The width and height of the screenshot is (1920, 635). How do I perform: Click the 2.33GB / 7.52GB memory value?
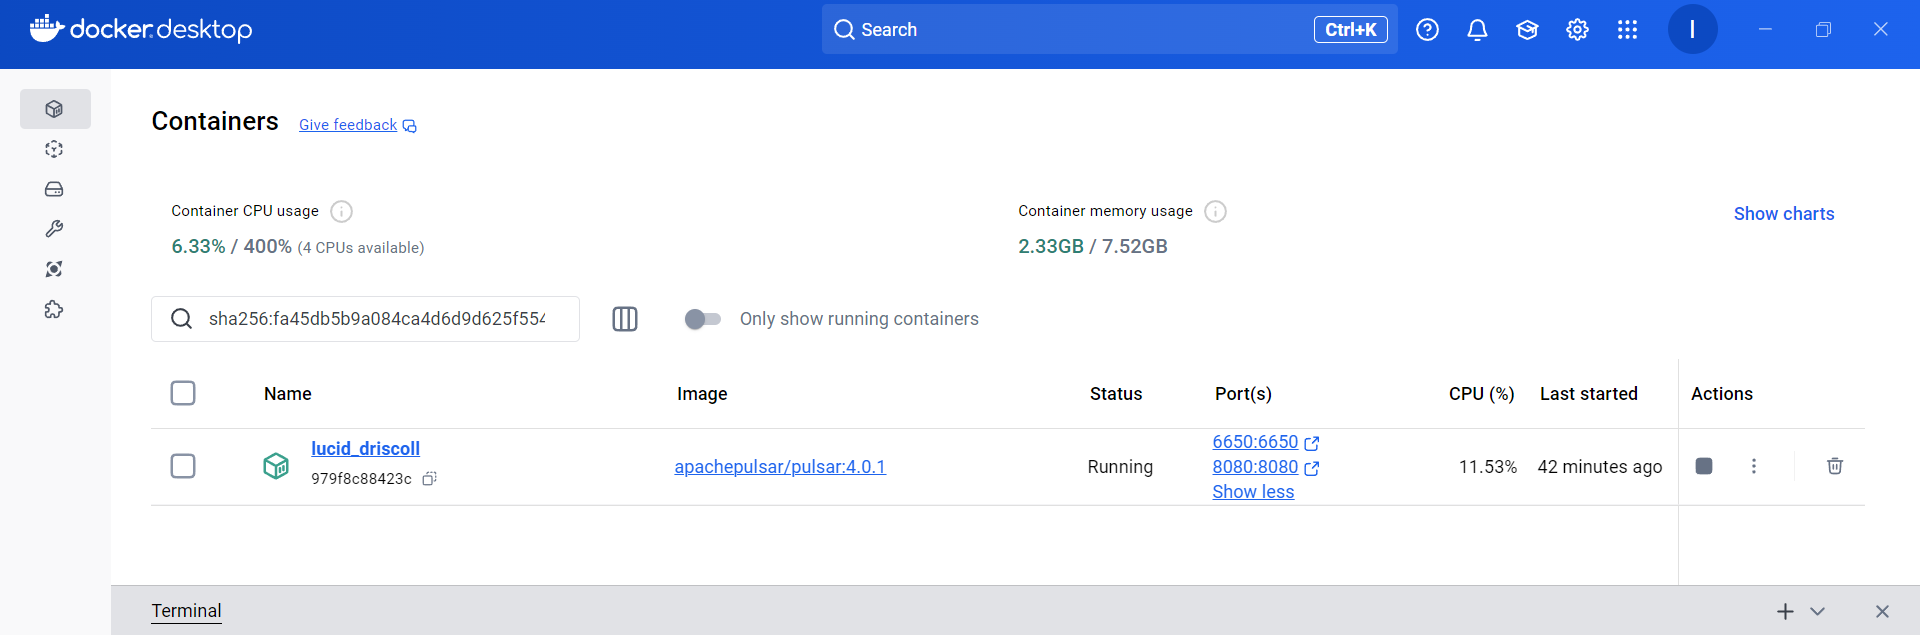click(1093, 246)
